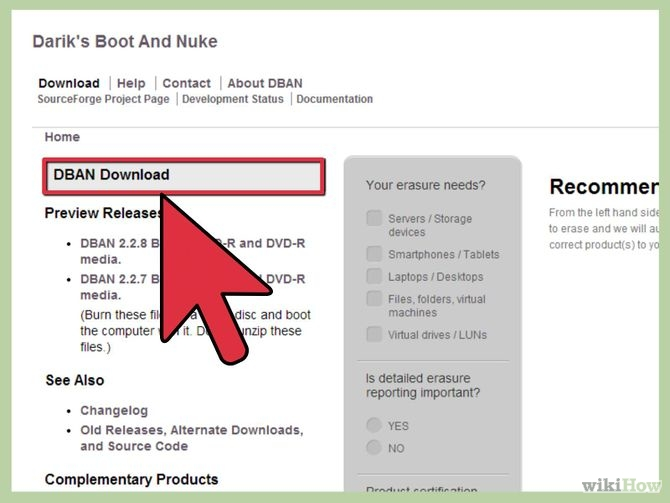Viewport: 670px width, 503px height.
Task: Check Laptops / Desktops option
Action: click(x=374, y=276)
